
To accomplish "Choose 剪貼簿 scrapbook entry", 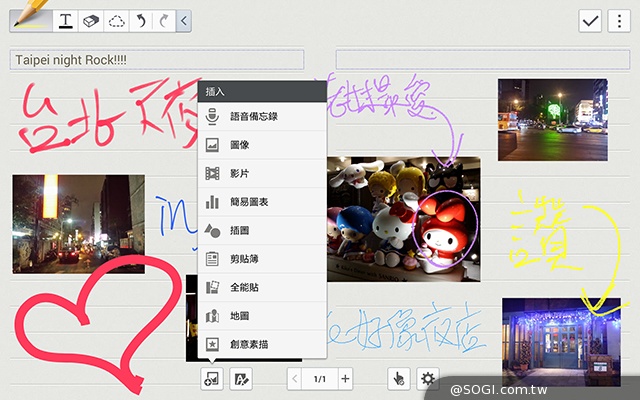I will point(262,259).
